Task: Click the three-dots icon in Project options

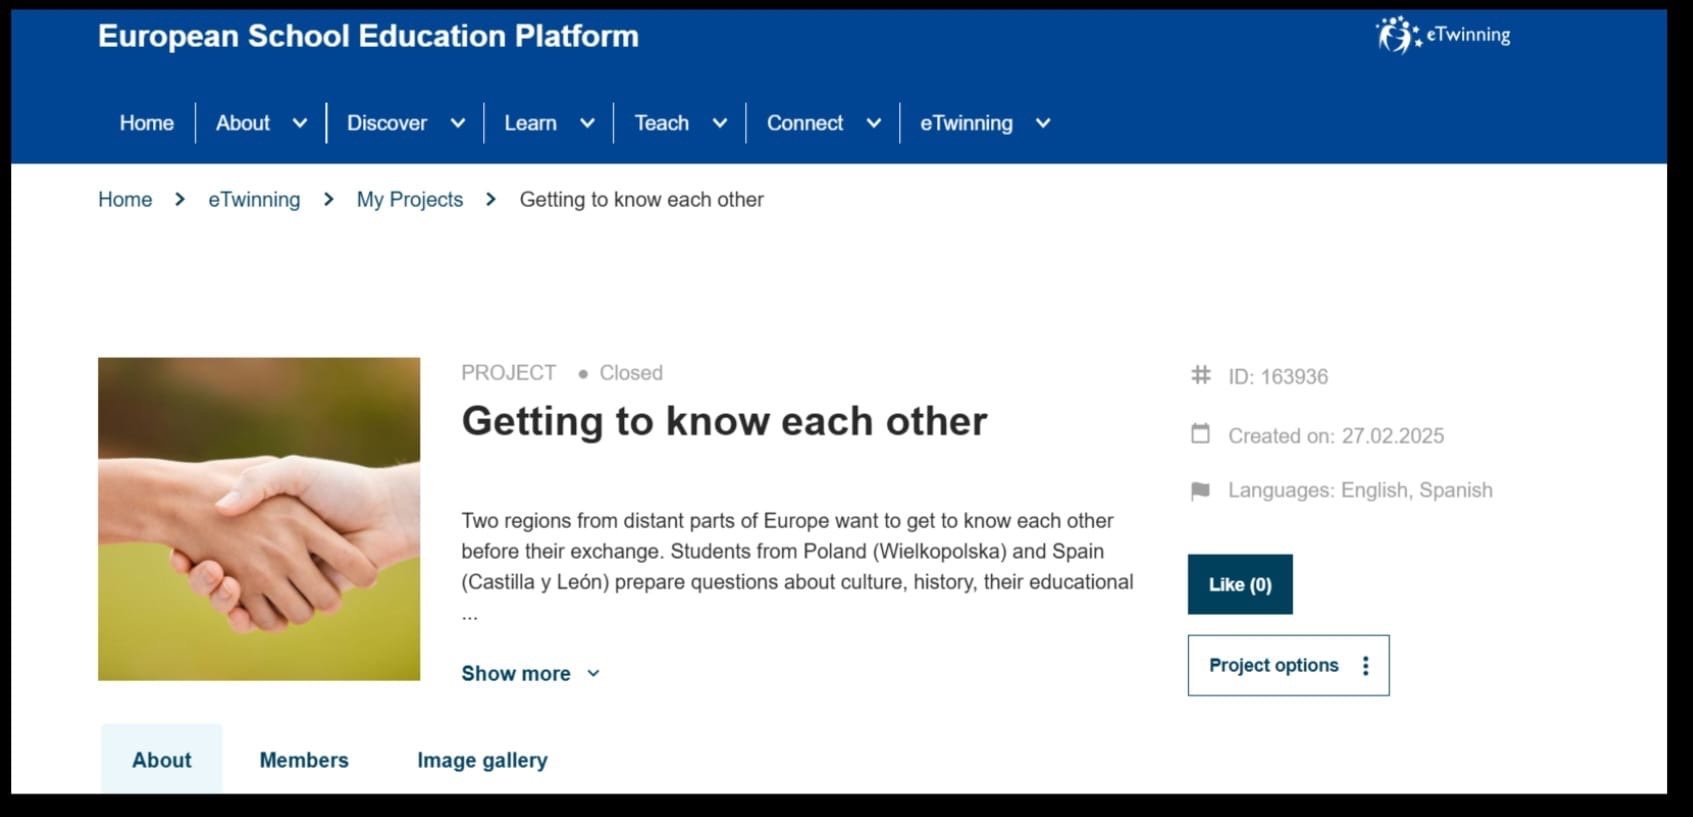Action: click(1366, 666)
